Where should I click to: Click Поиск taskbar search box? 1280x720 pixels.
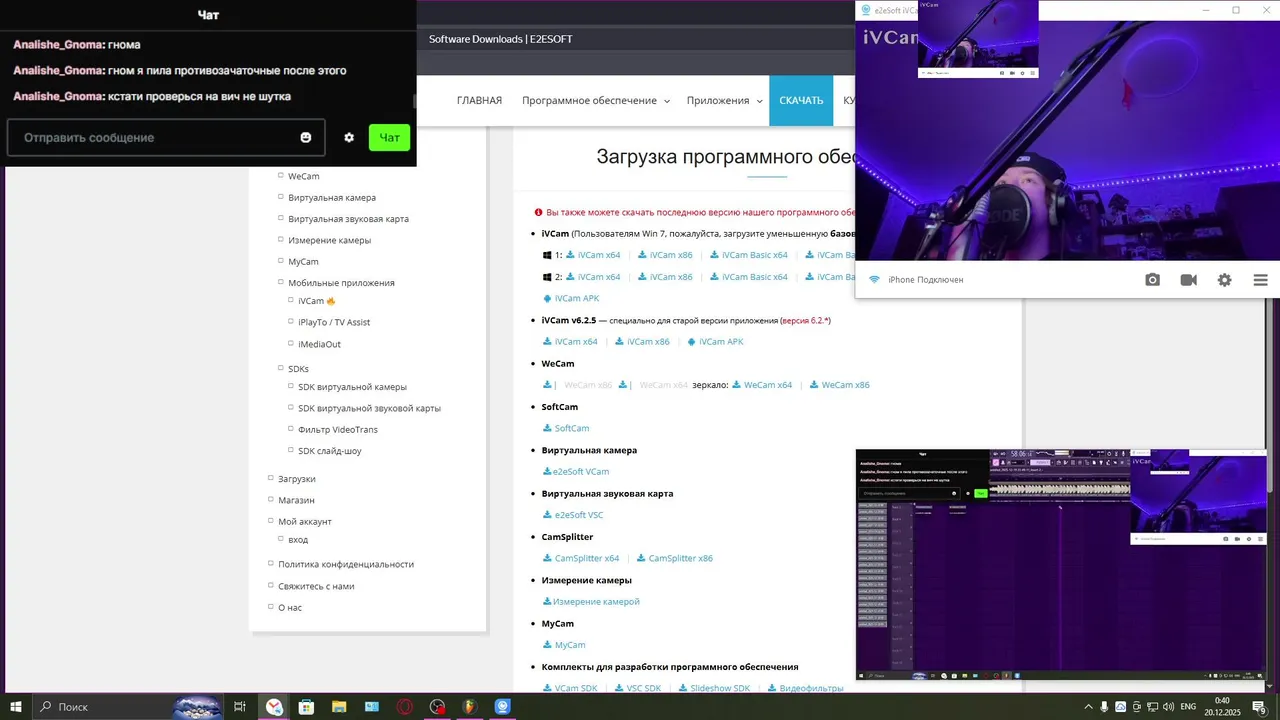(x=130, y=707)
